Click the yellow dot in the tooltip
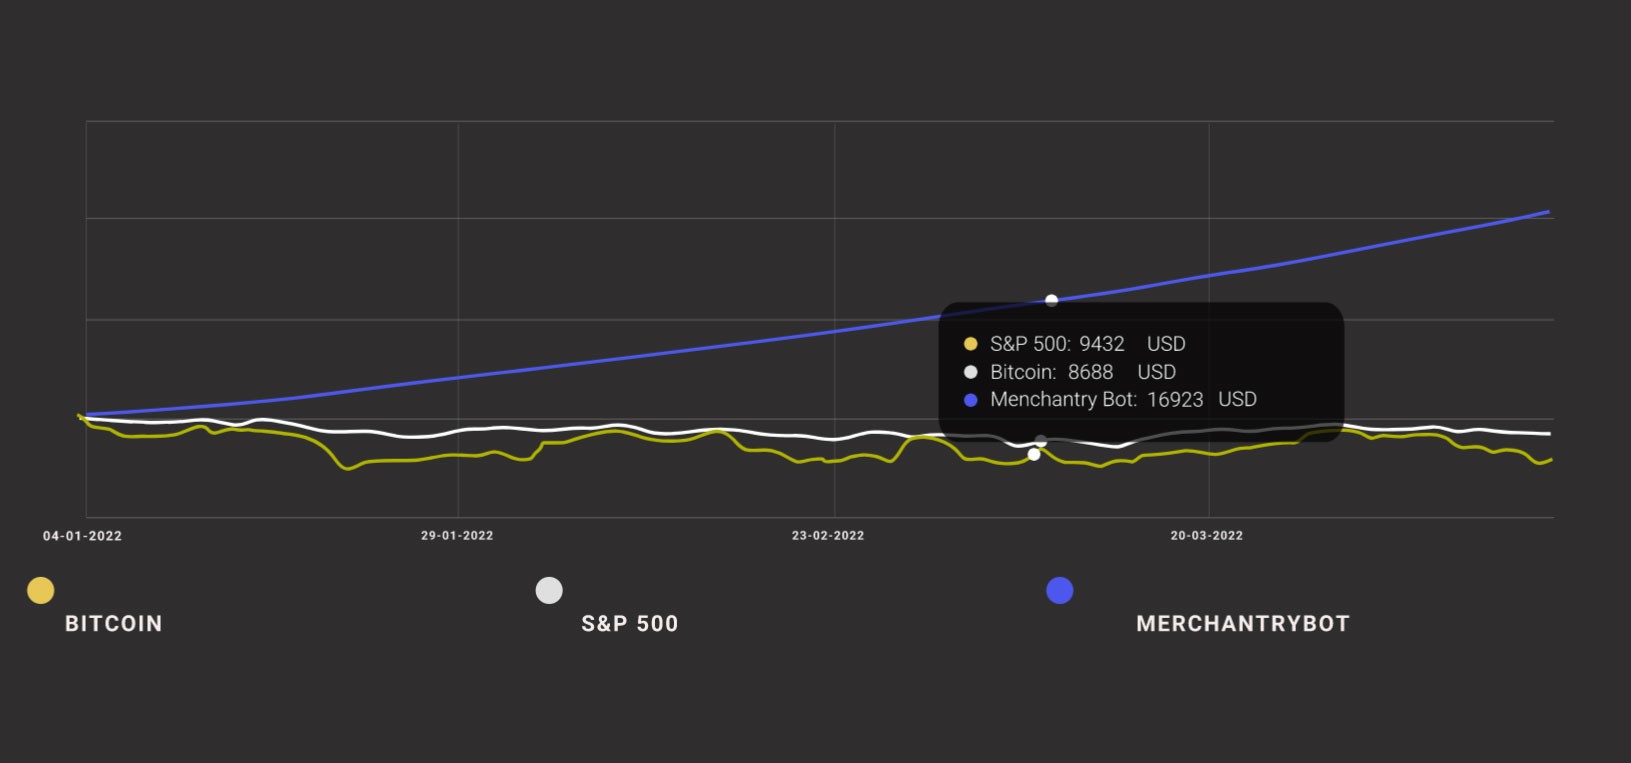This screenshot has width=1631, height=763. click(970, 344)
